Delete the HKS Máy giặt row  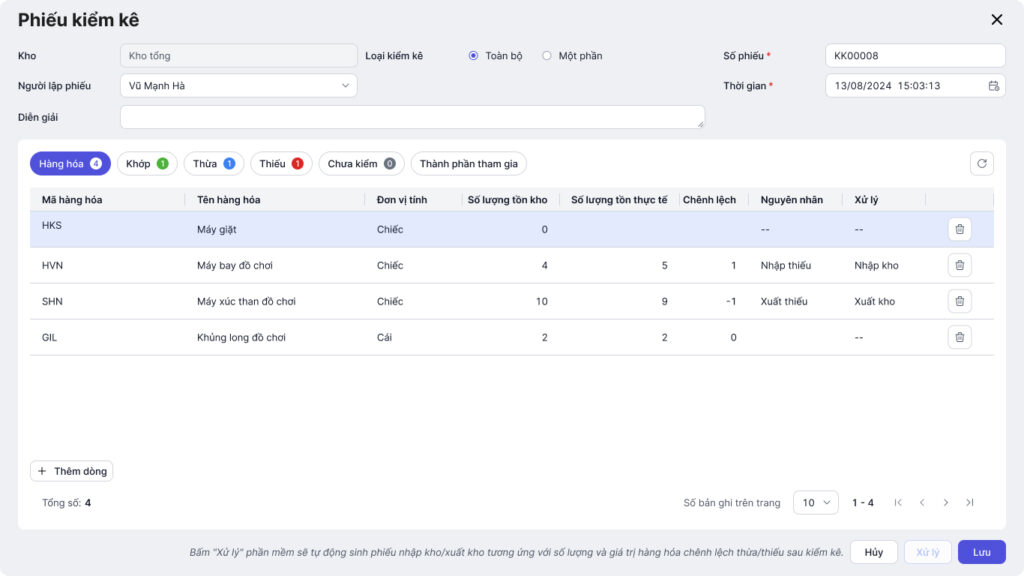pos(959,229)
